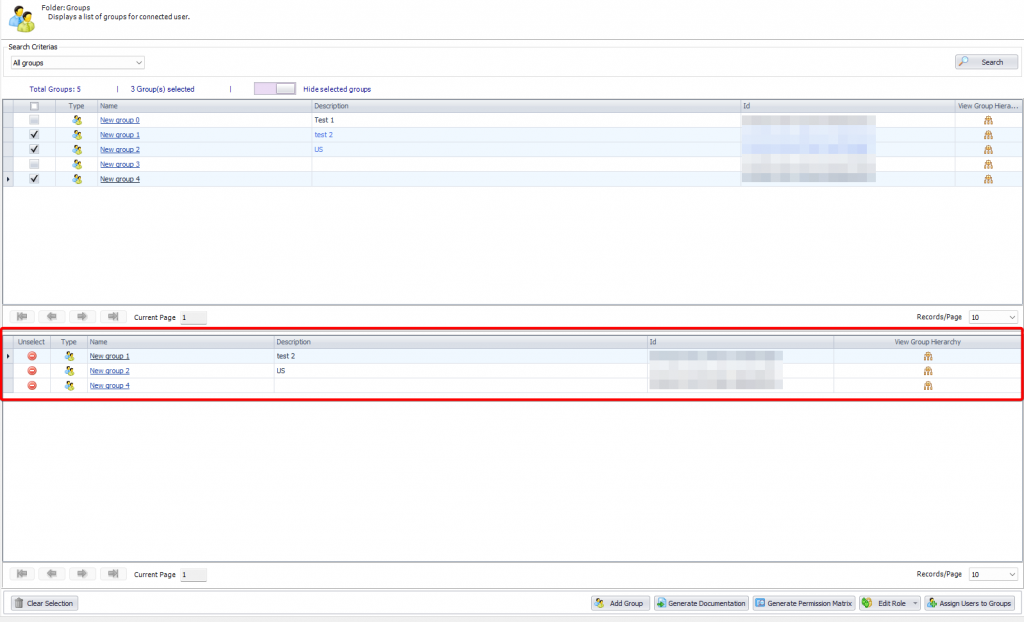View hierarchy of New group 4 in lower grid
Screen dimensions: 1024x622
[928, 386]
